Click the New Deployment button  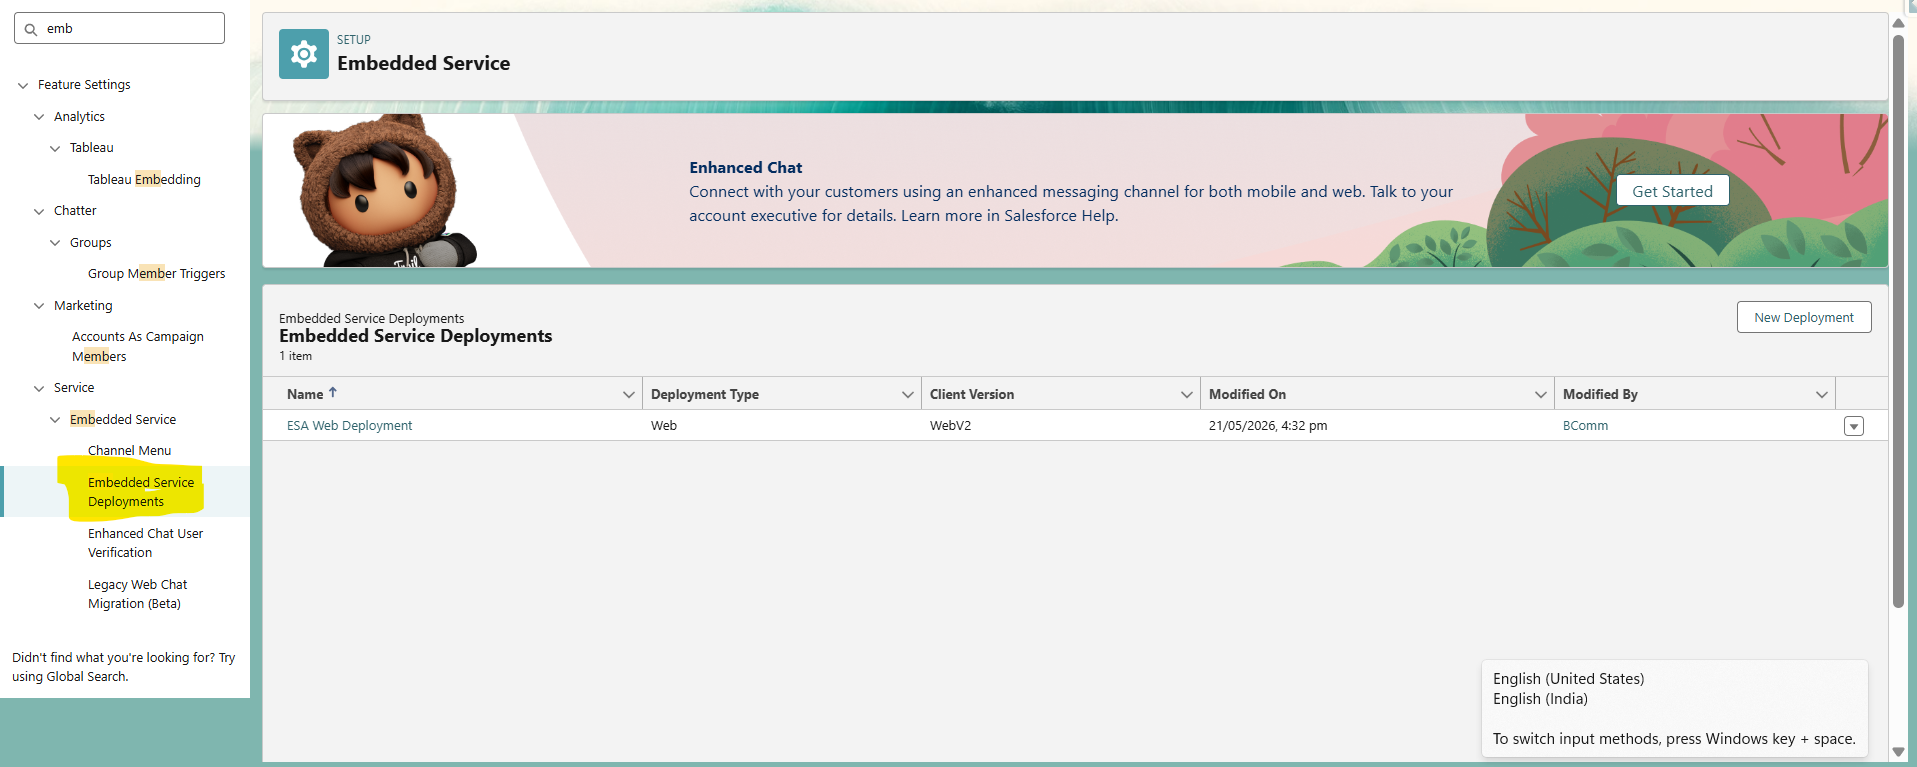coord(1803,317)
